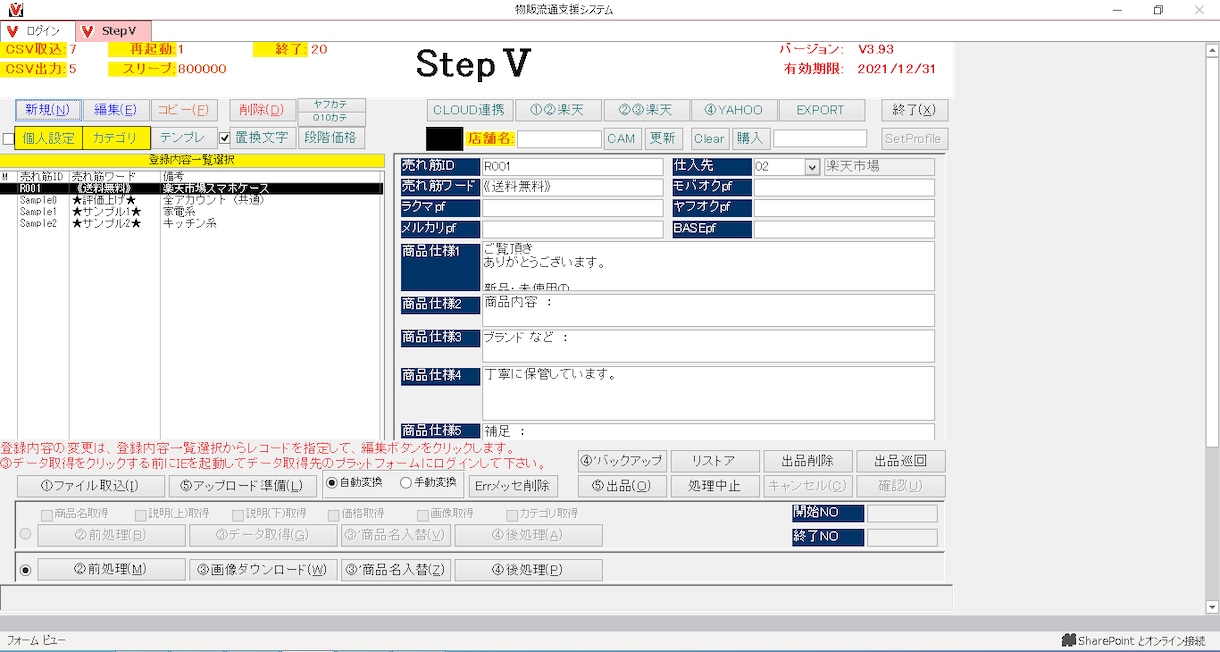Click the ラクマpf input field
The width and height of the screenshot is (1220, 652).
coord(572,208)
